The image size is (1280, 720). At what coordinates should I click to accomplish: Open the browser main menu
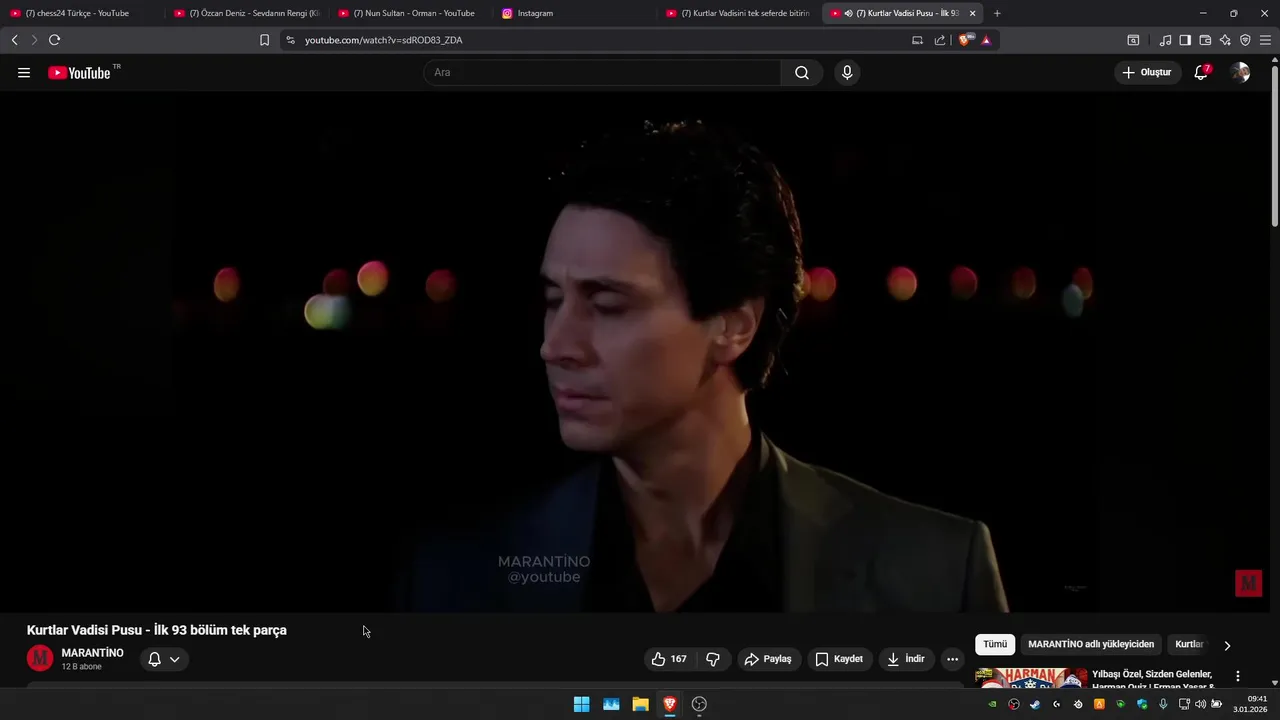(1265, 40)
